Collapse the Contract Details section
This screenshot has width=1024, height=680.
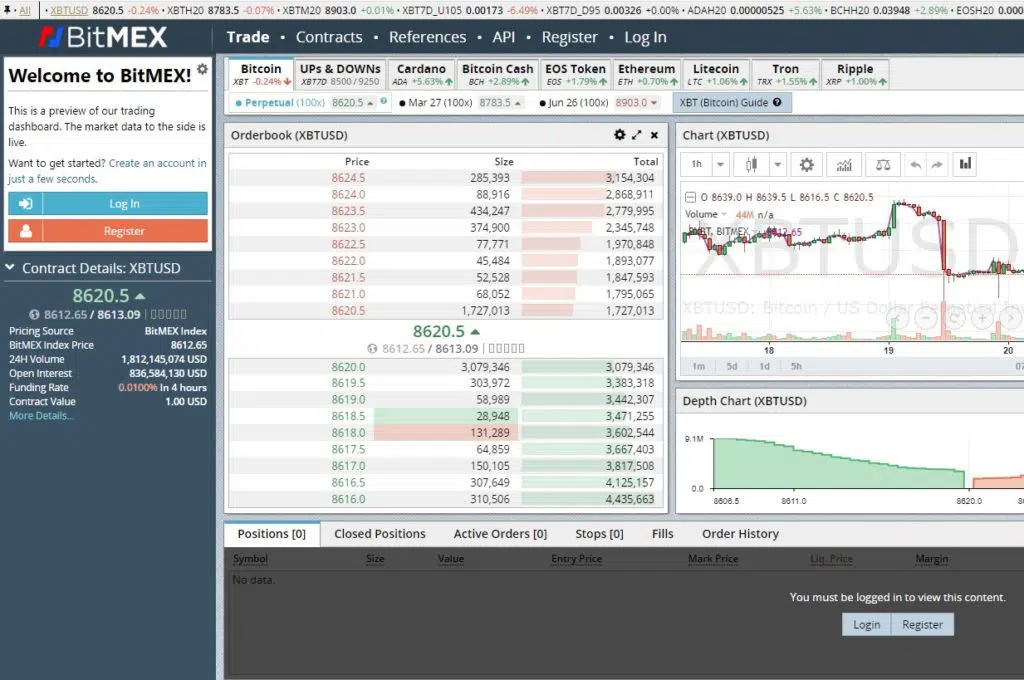click(10, 267)
